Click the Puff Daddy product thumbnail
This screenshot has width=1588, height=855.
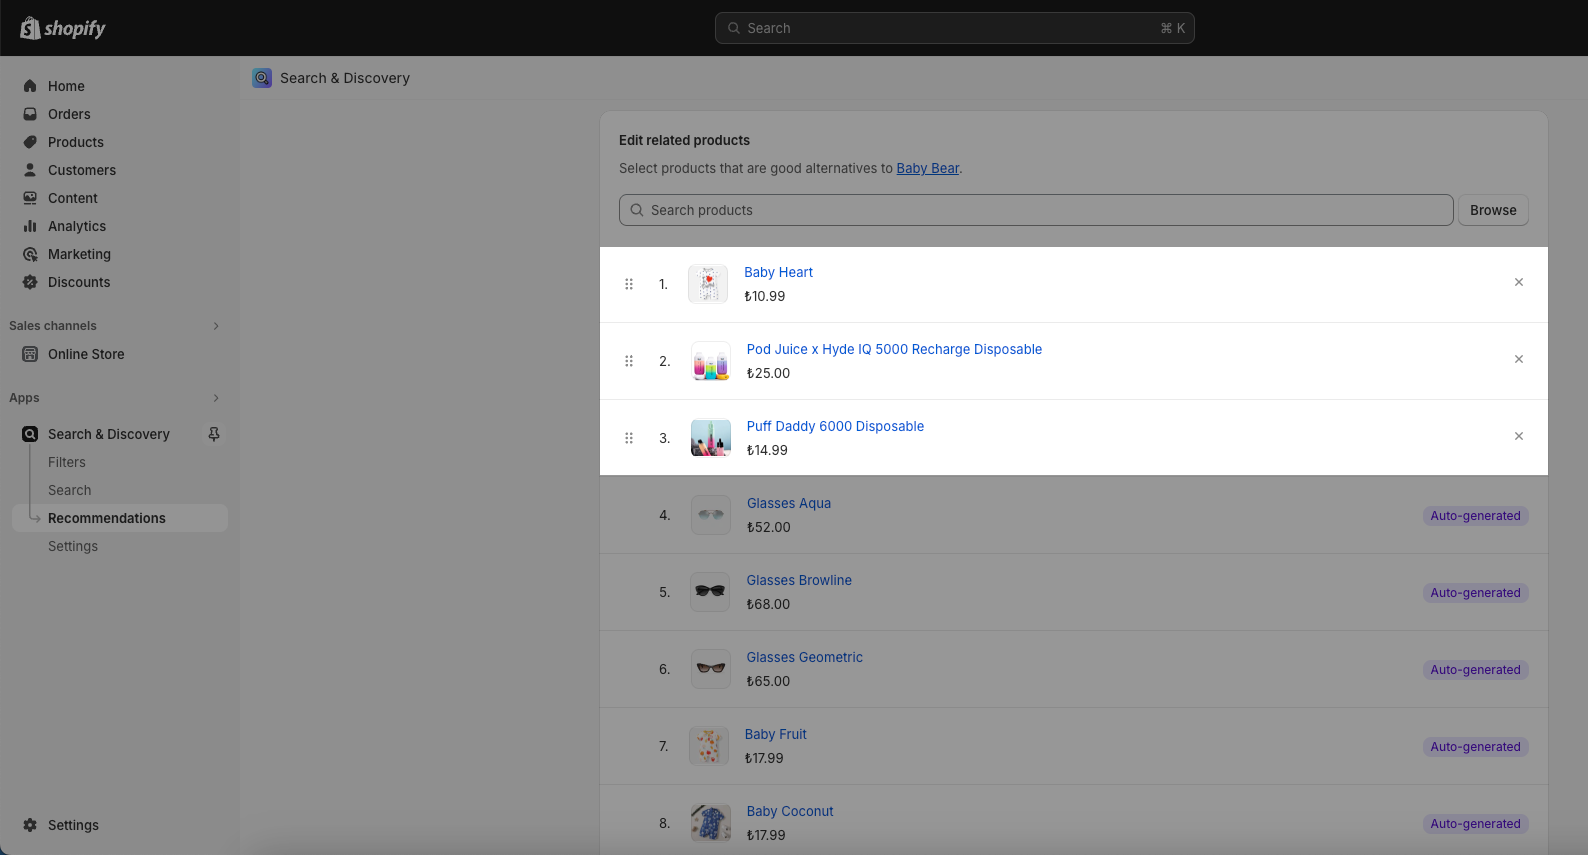711,438
